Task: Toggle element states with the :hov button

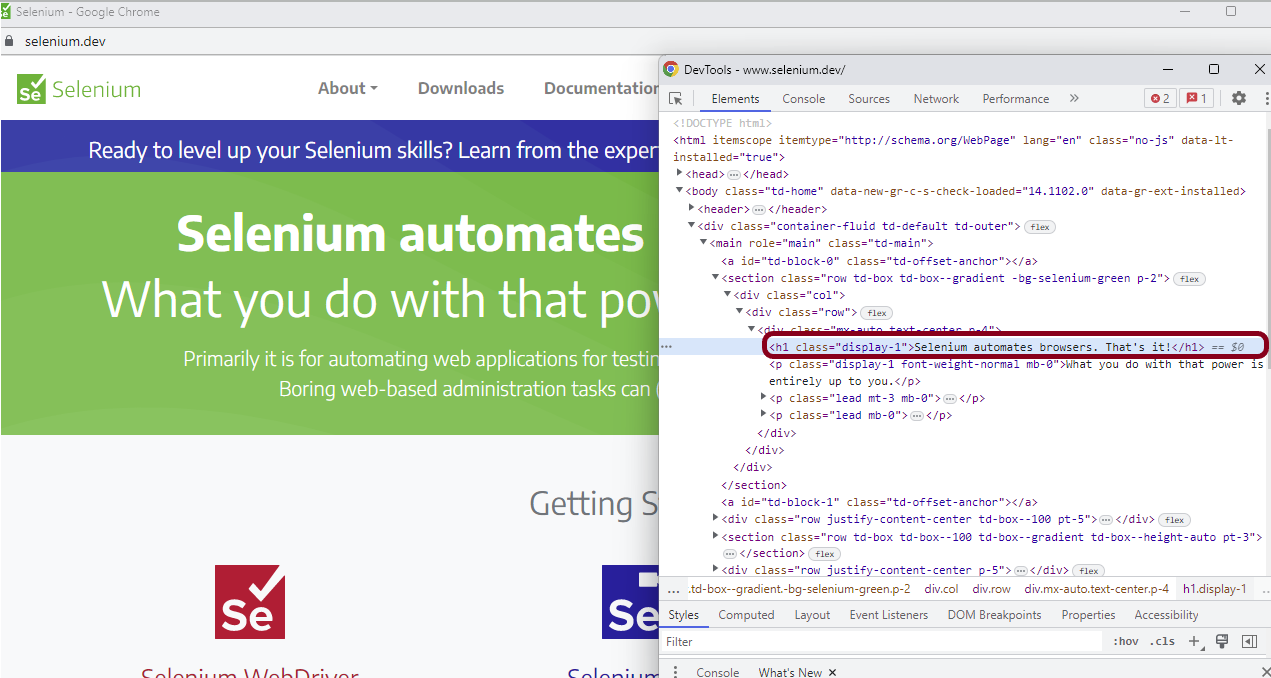Action: pyautogui.click(x=1125, y=641)
